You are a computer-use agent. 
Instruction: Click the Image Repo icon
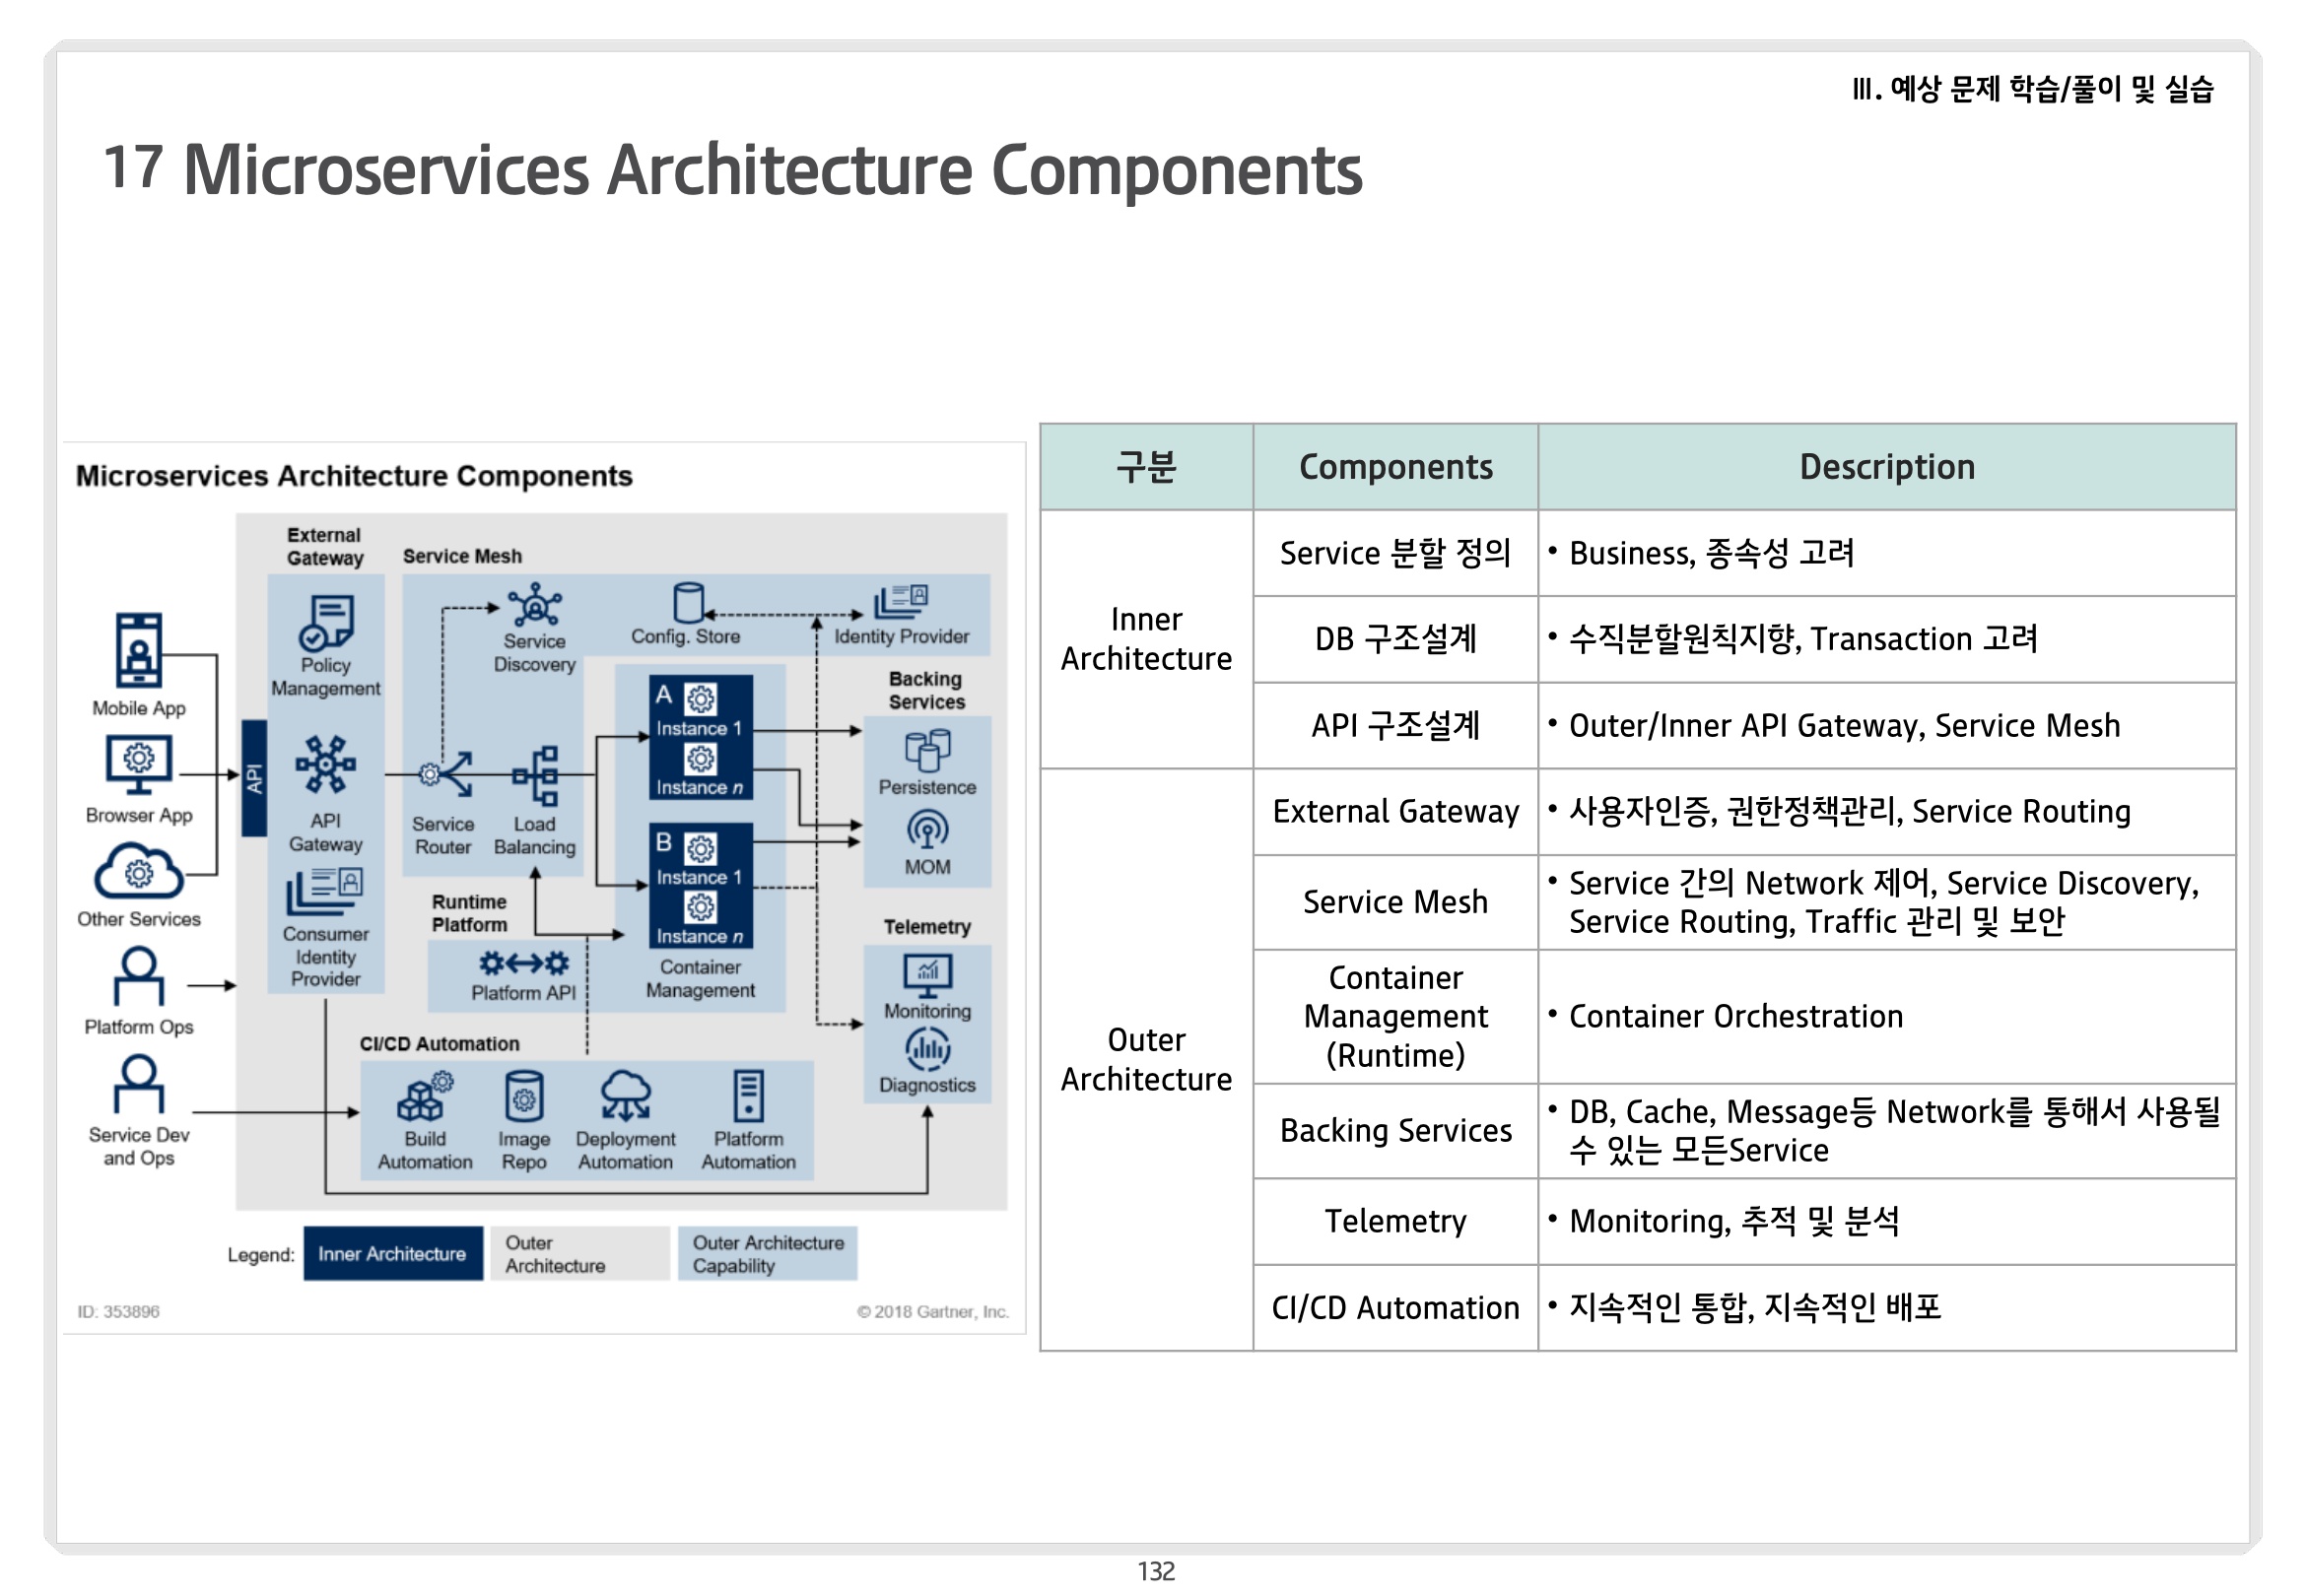(524, 1097)
